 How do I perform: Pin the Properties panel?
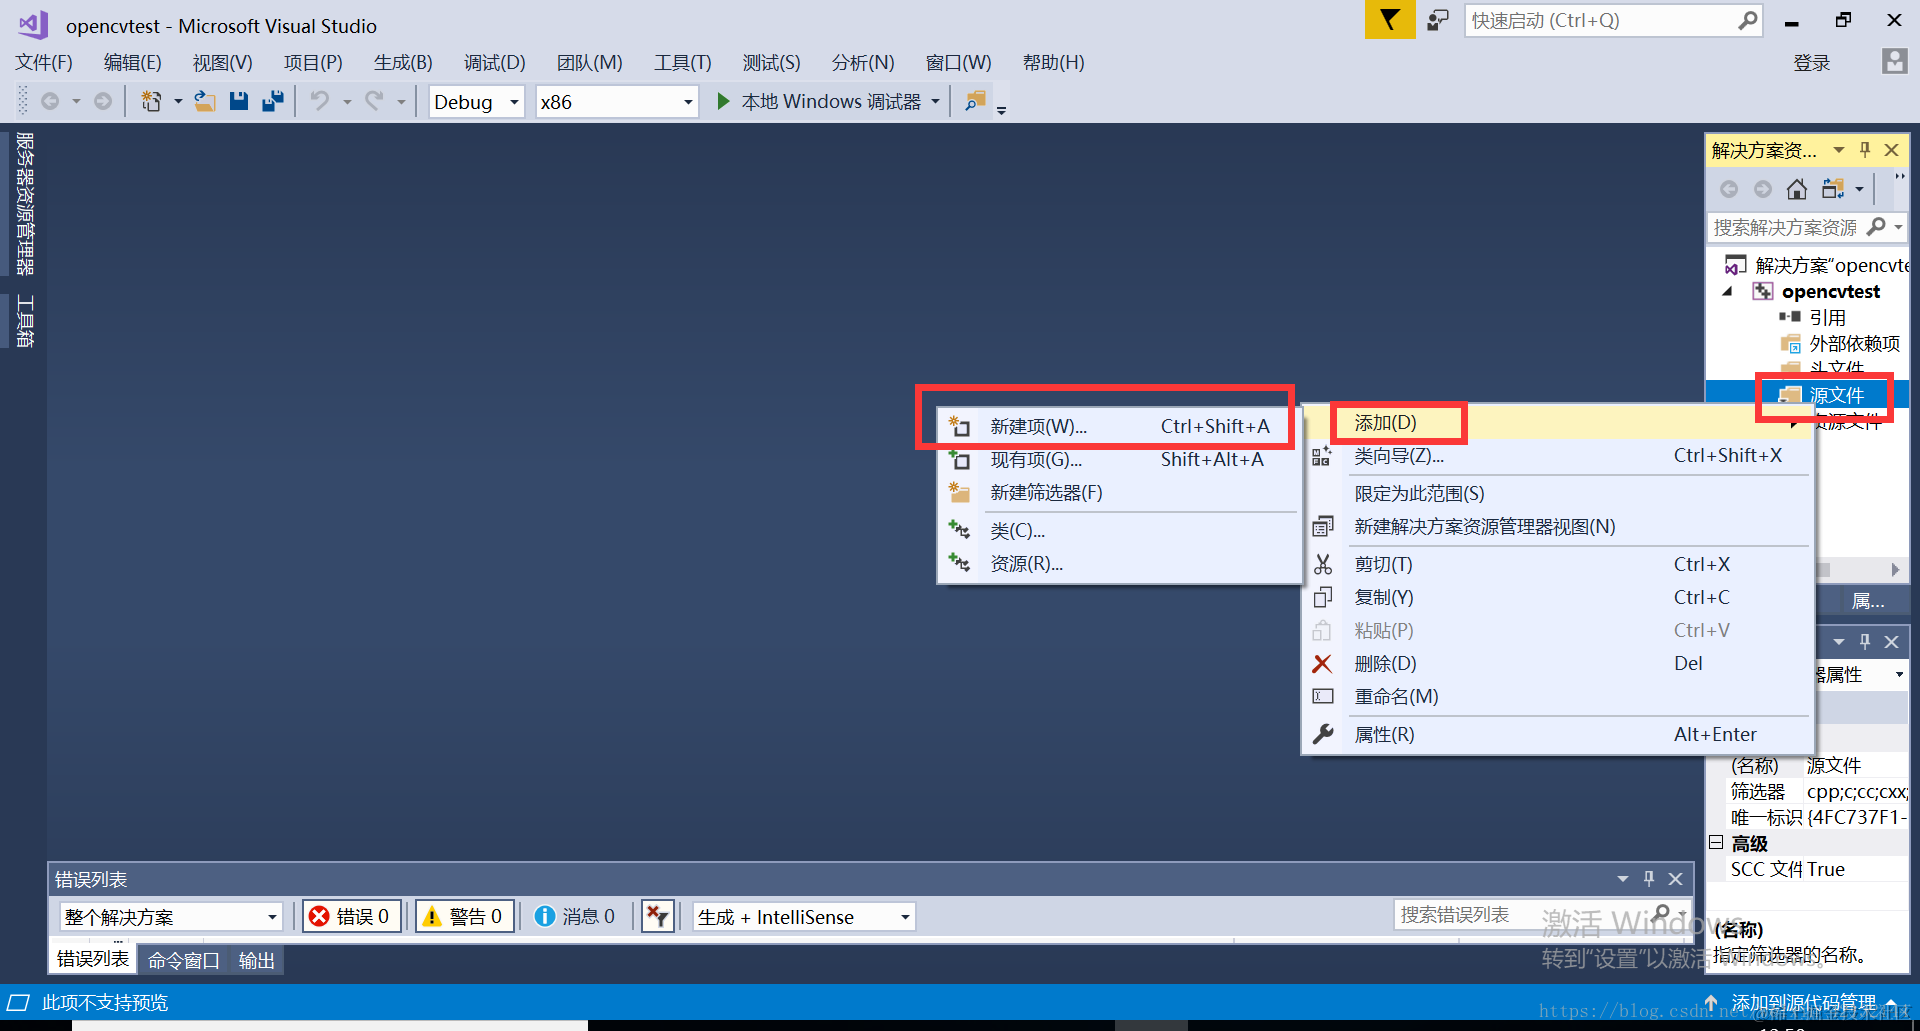(x=1865, y=642)
